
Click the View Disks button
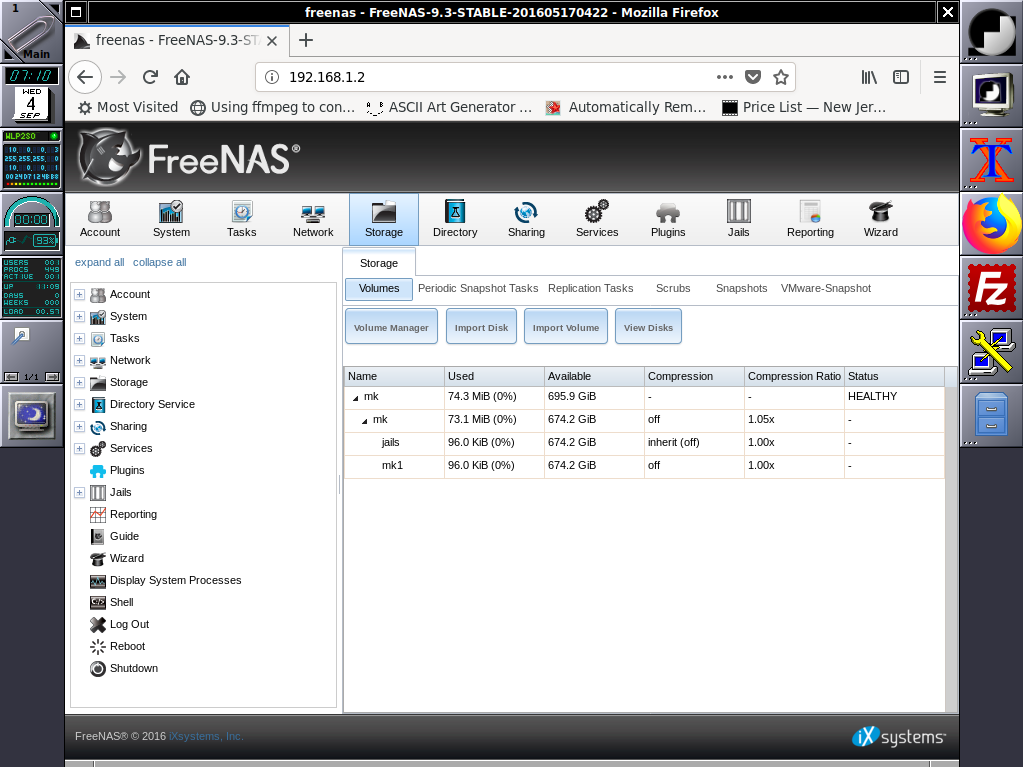tap(649, 327)
